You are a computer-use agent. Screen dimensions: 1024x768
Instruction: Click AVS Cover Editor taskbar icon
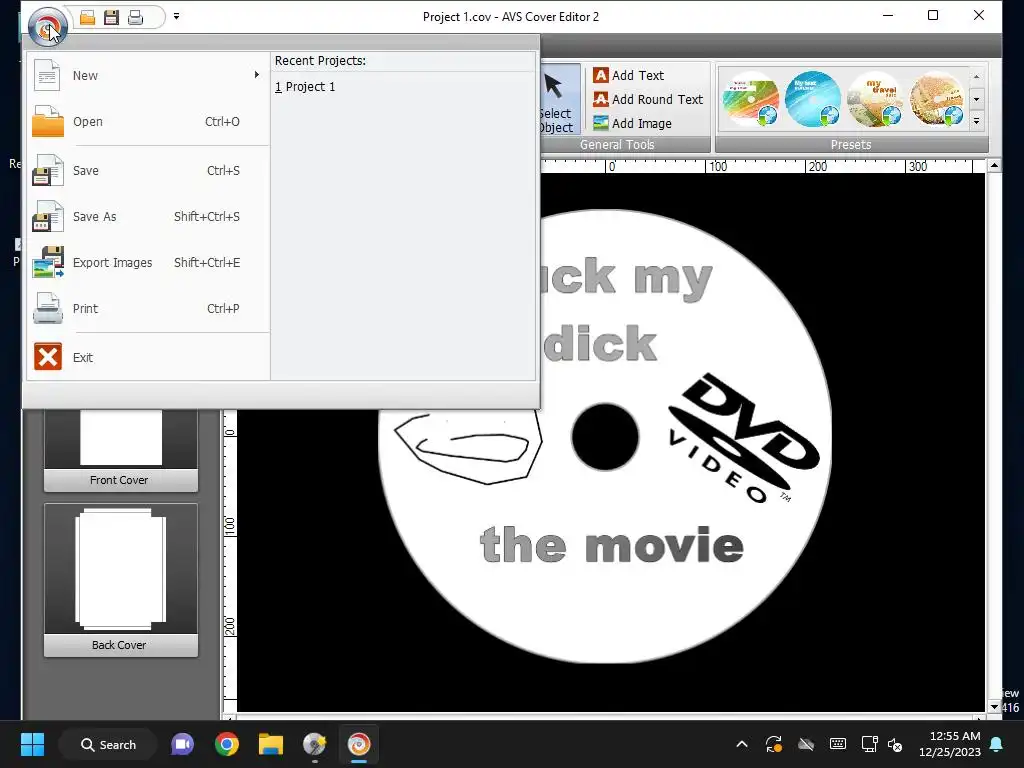click(x=359, y=744)
